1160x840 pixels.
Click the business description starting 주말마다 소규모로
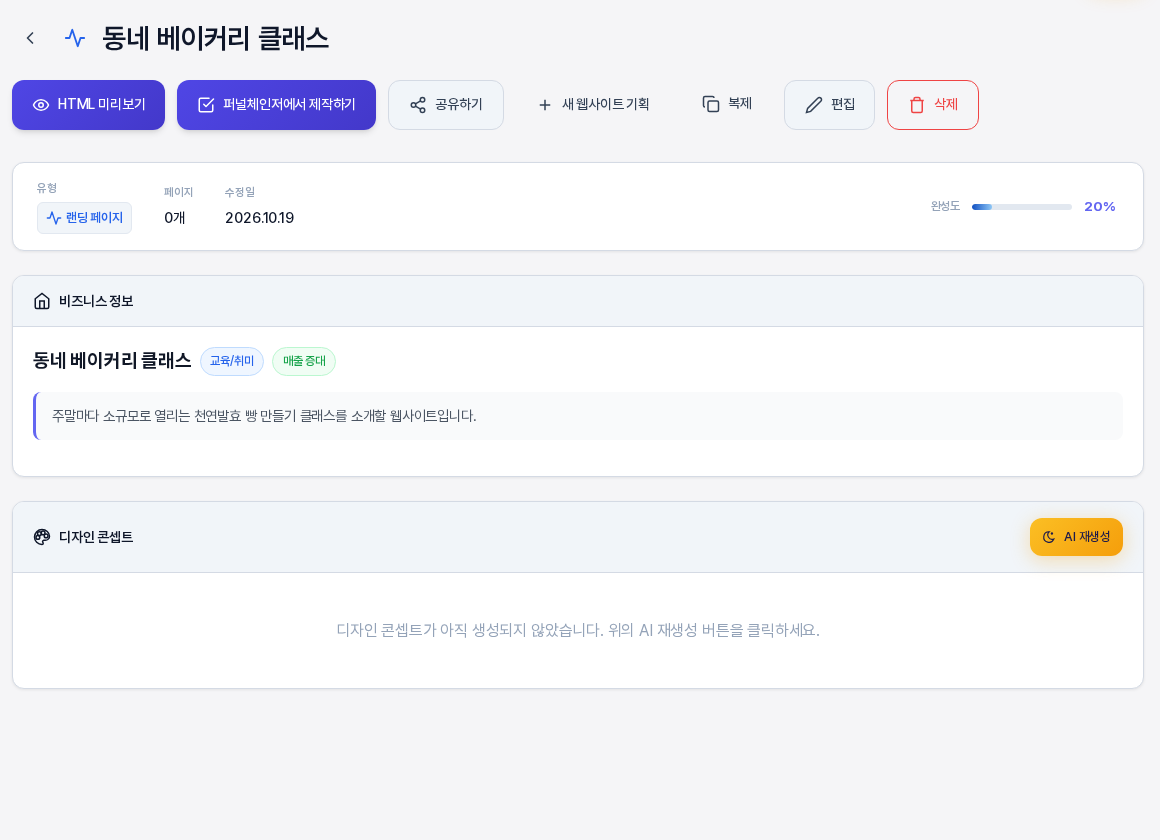click(264, 416)
